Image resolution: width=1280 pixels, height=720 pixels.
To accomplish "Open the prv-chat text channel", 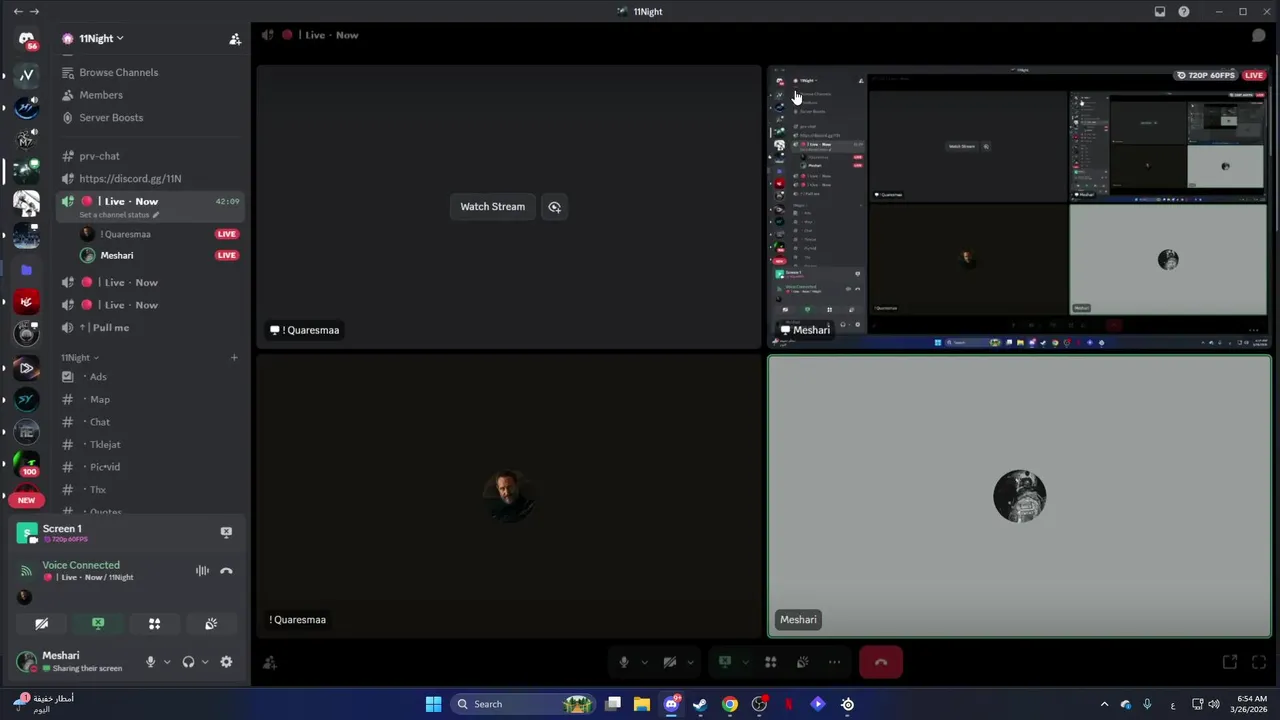I will point(99,156).
